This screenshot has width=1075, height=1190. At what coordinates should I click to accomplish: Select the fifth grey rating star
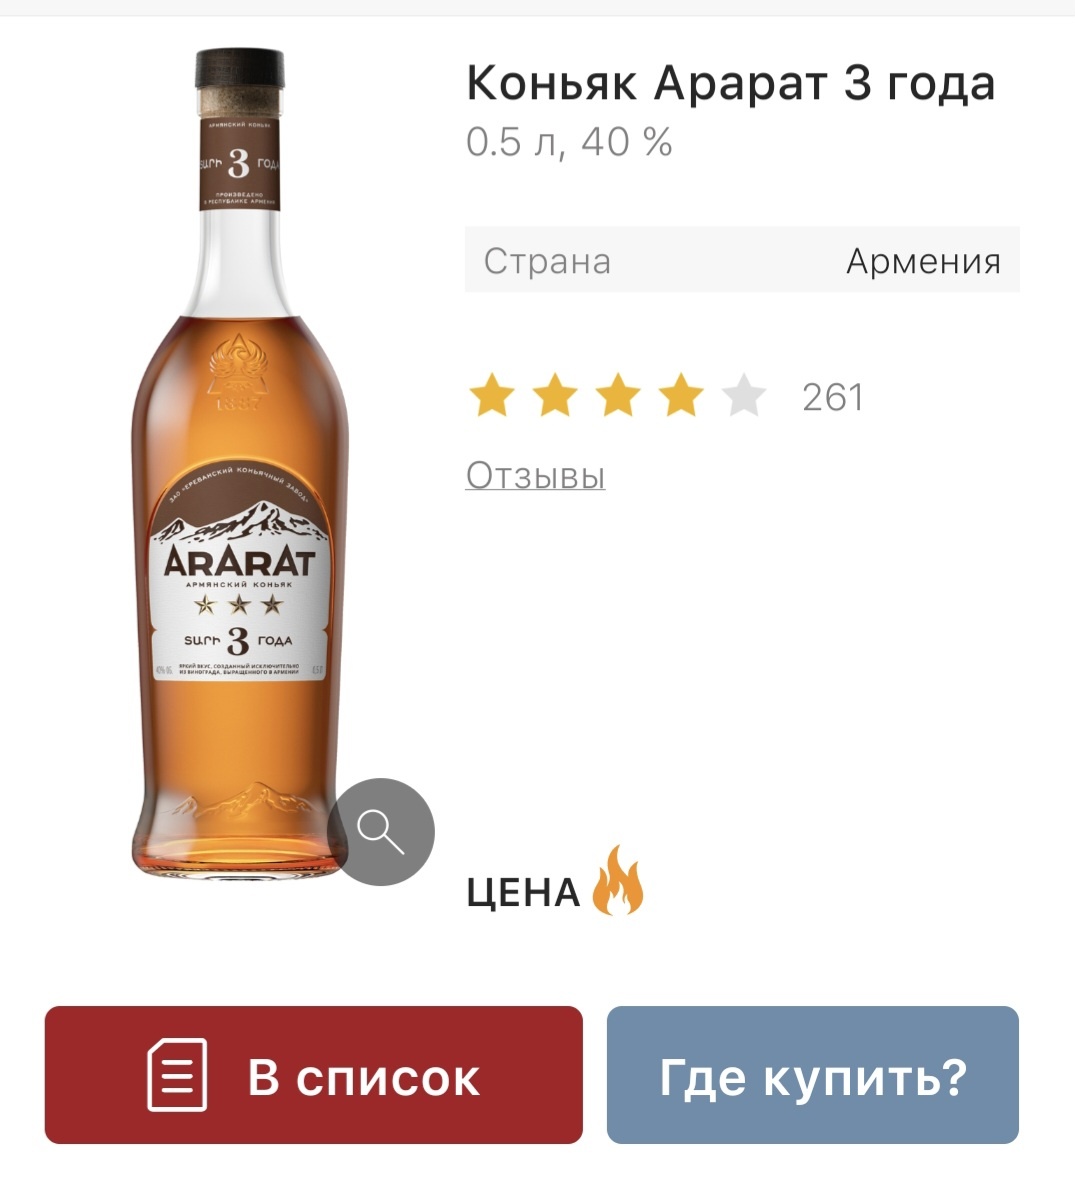pyautogui.click(x=744, y=395)
